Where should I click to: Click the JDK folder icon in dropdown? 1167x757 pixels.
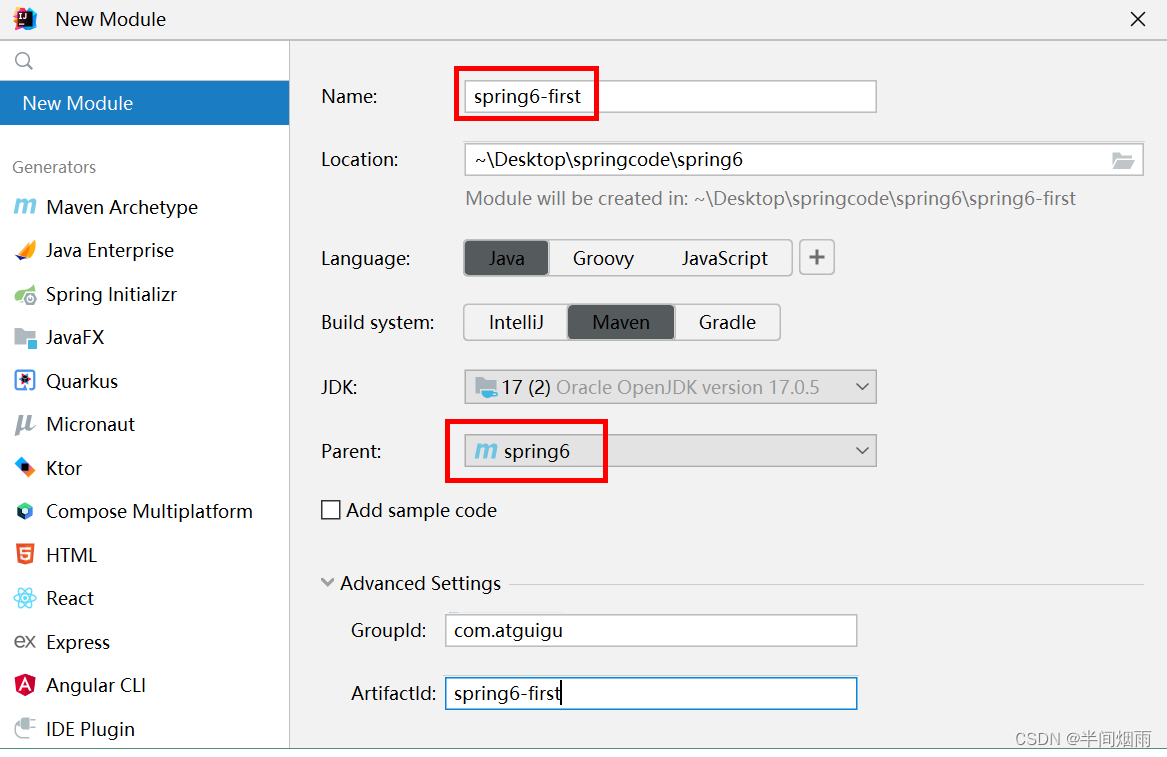(486, 387)
